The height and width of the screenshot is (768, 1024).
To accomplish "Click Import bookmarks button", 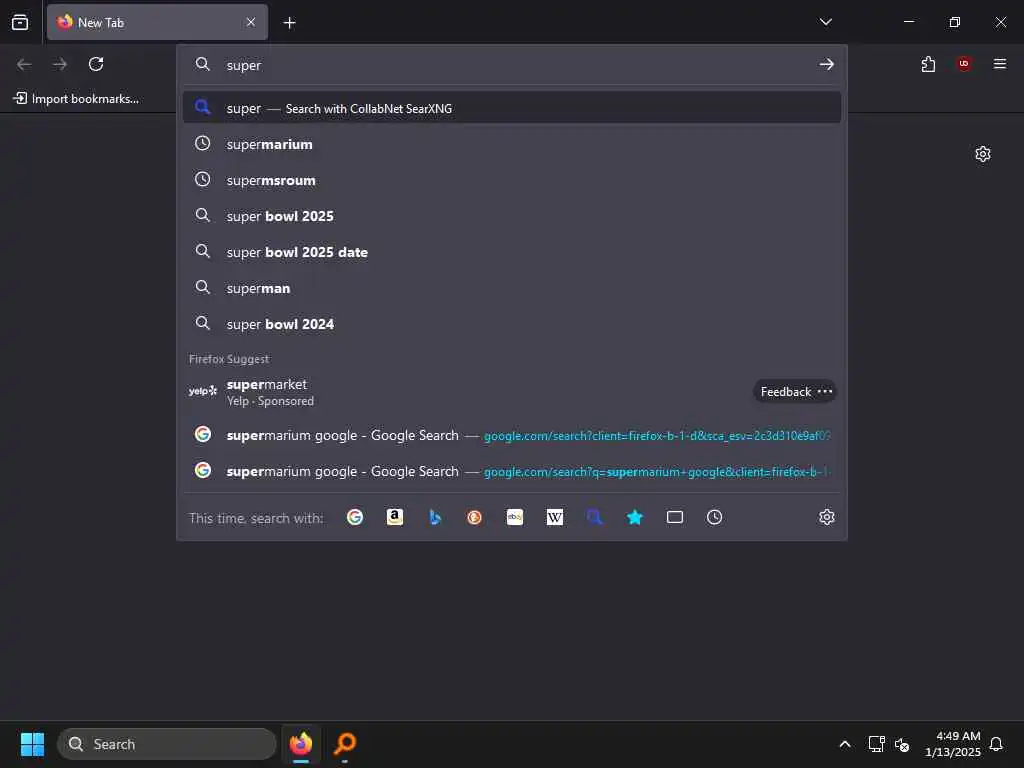I will (x=76, y=99).
